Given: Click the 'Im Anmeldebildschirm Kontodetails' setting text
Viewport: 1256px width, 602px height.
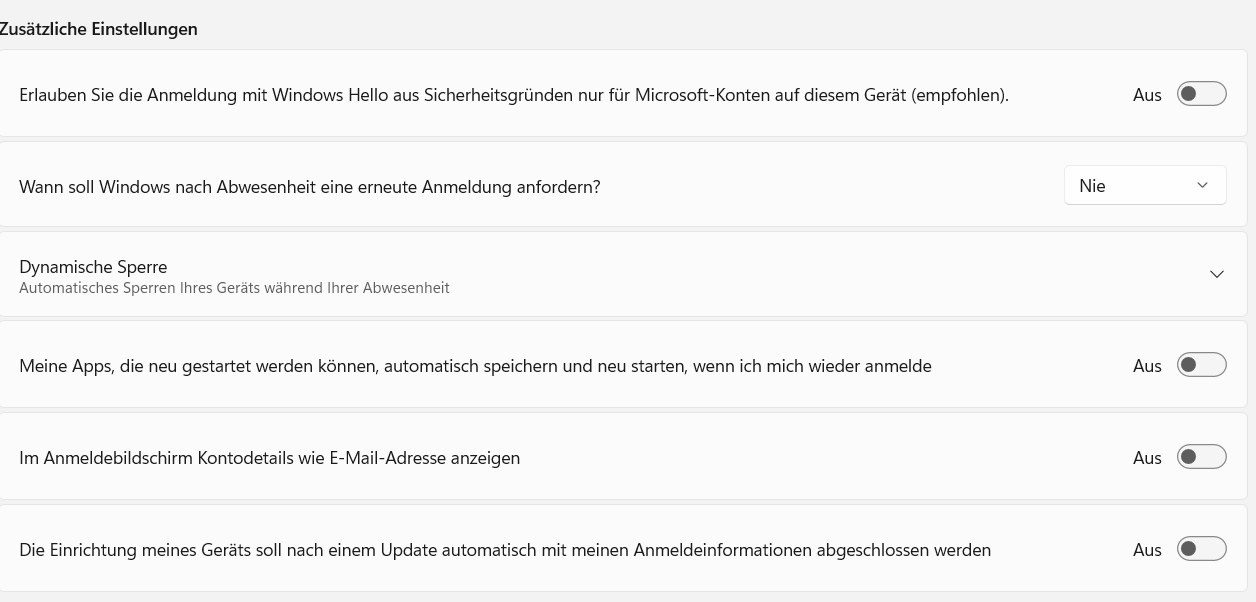Looking at the screenshot, I should point(270,458).
